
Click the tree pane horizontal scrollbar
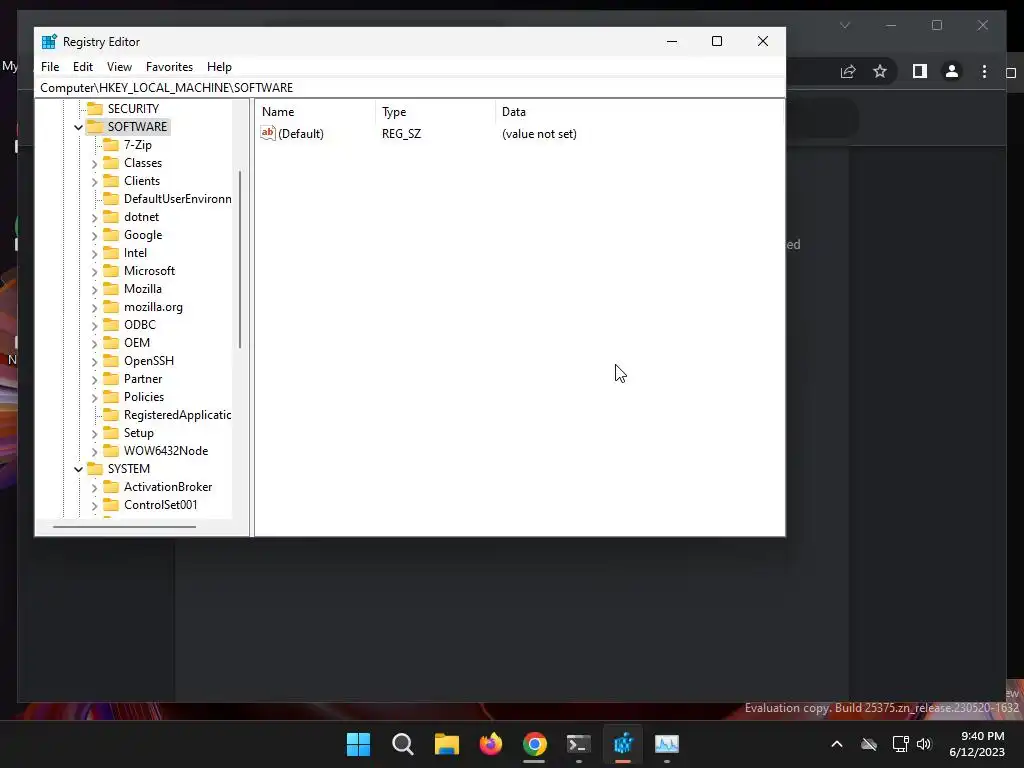(x=124, y=526)
